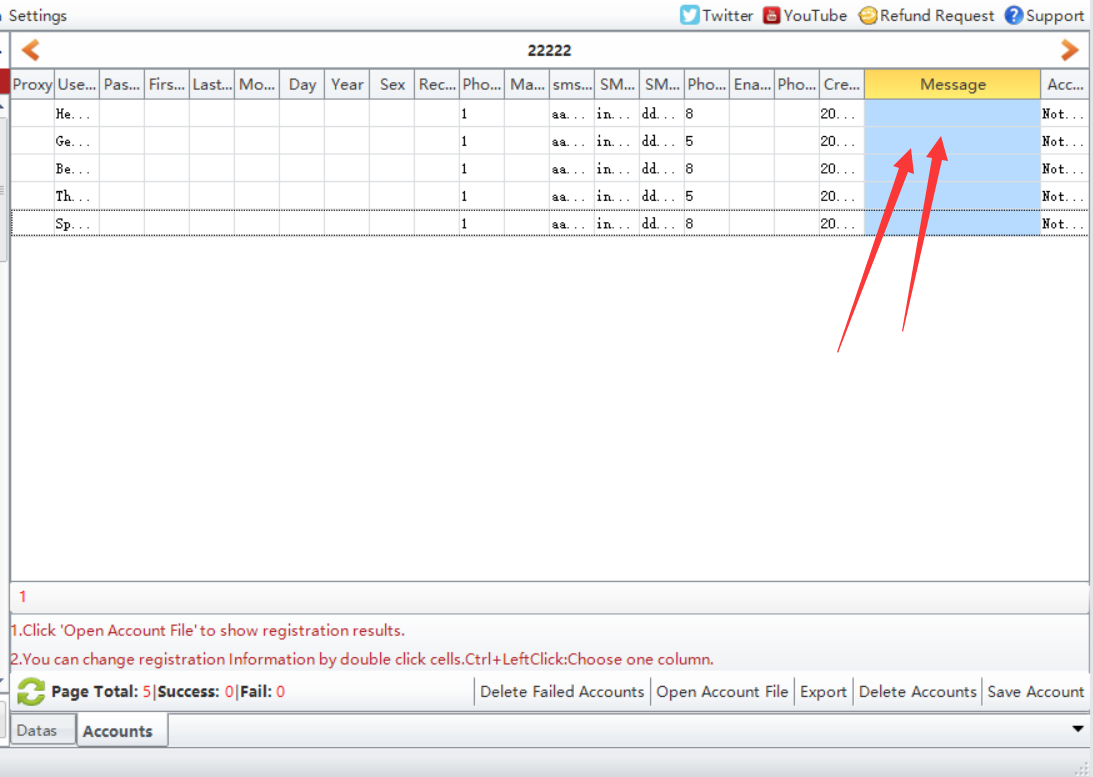Screen dimensions: 1093x777
Task: Select the Message column header
Action: pos(952,85)
